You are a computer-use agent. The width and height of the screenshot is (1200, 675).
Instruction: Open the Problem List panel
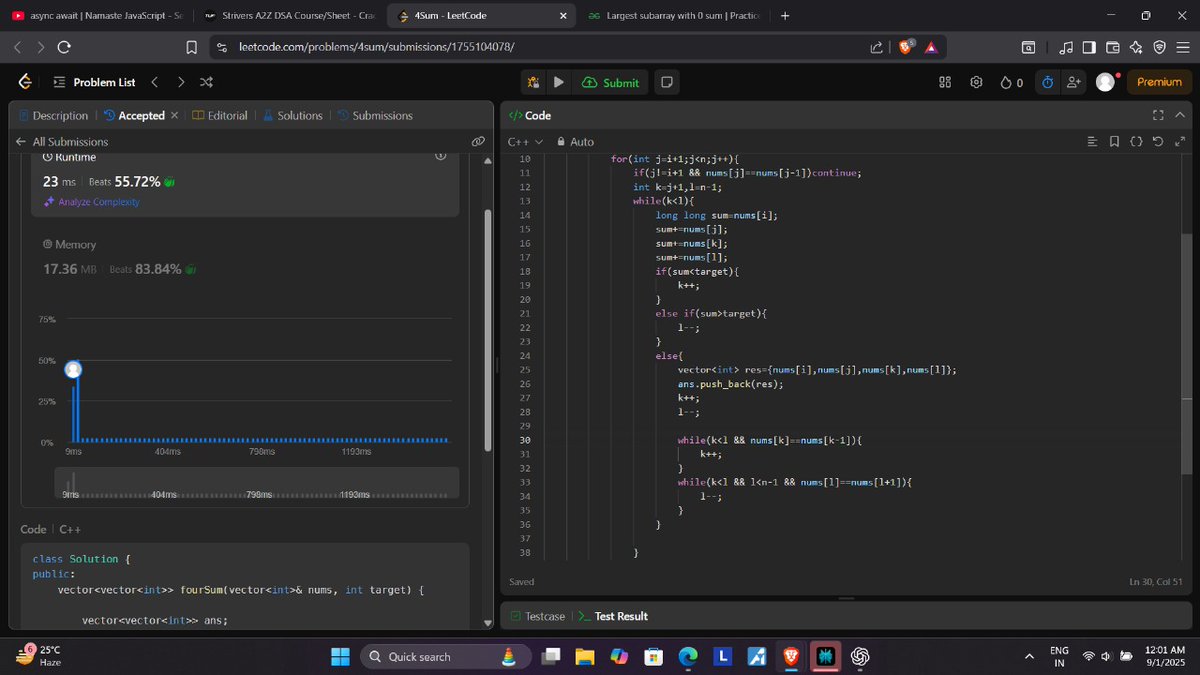tap(94, 82)
